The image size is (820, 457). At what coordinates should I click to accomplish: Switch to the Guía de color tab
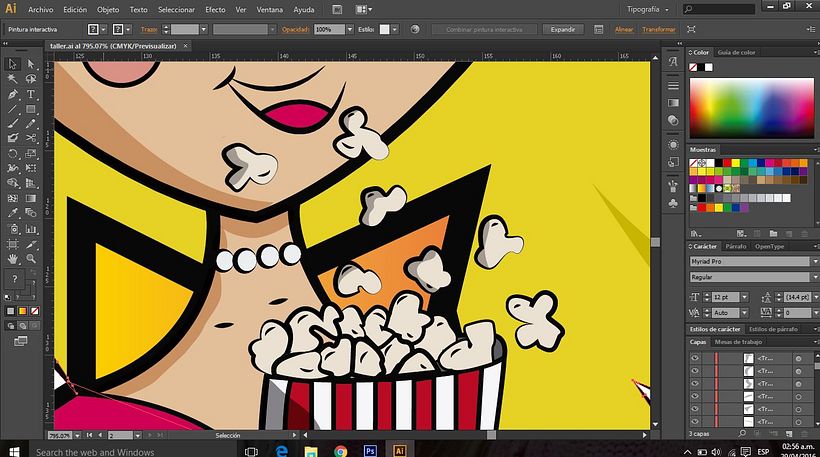[x=736, y=52]
